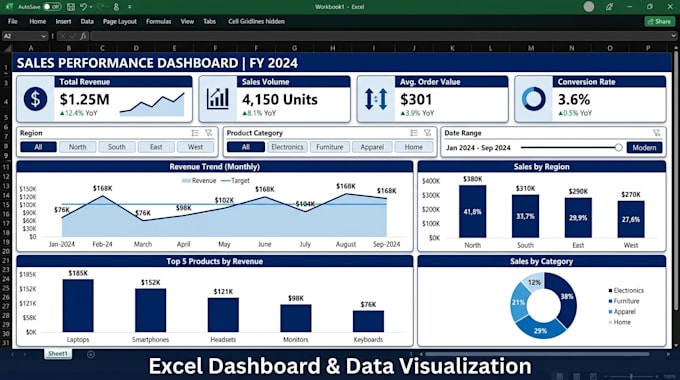Click the user account avatar
Image resolution: width=680 pixels, height=380 pixels.
coord(588,7)
